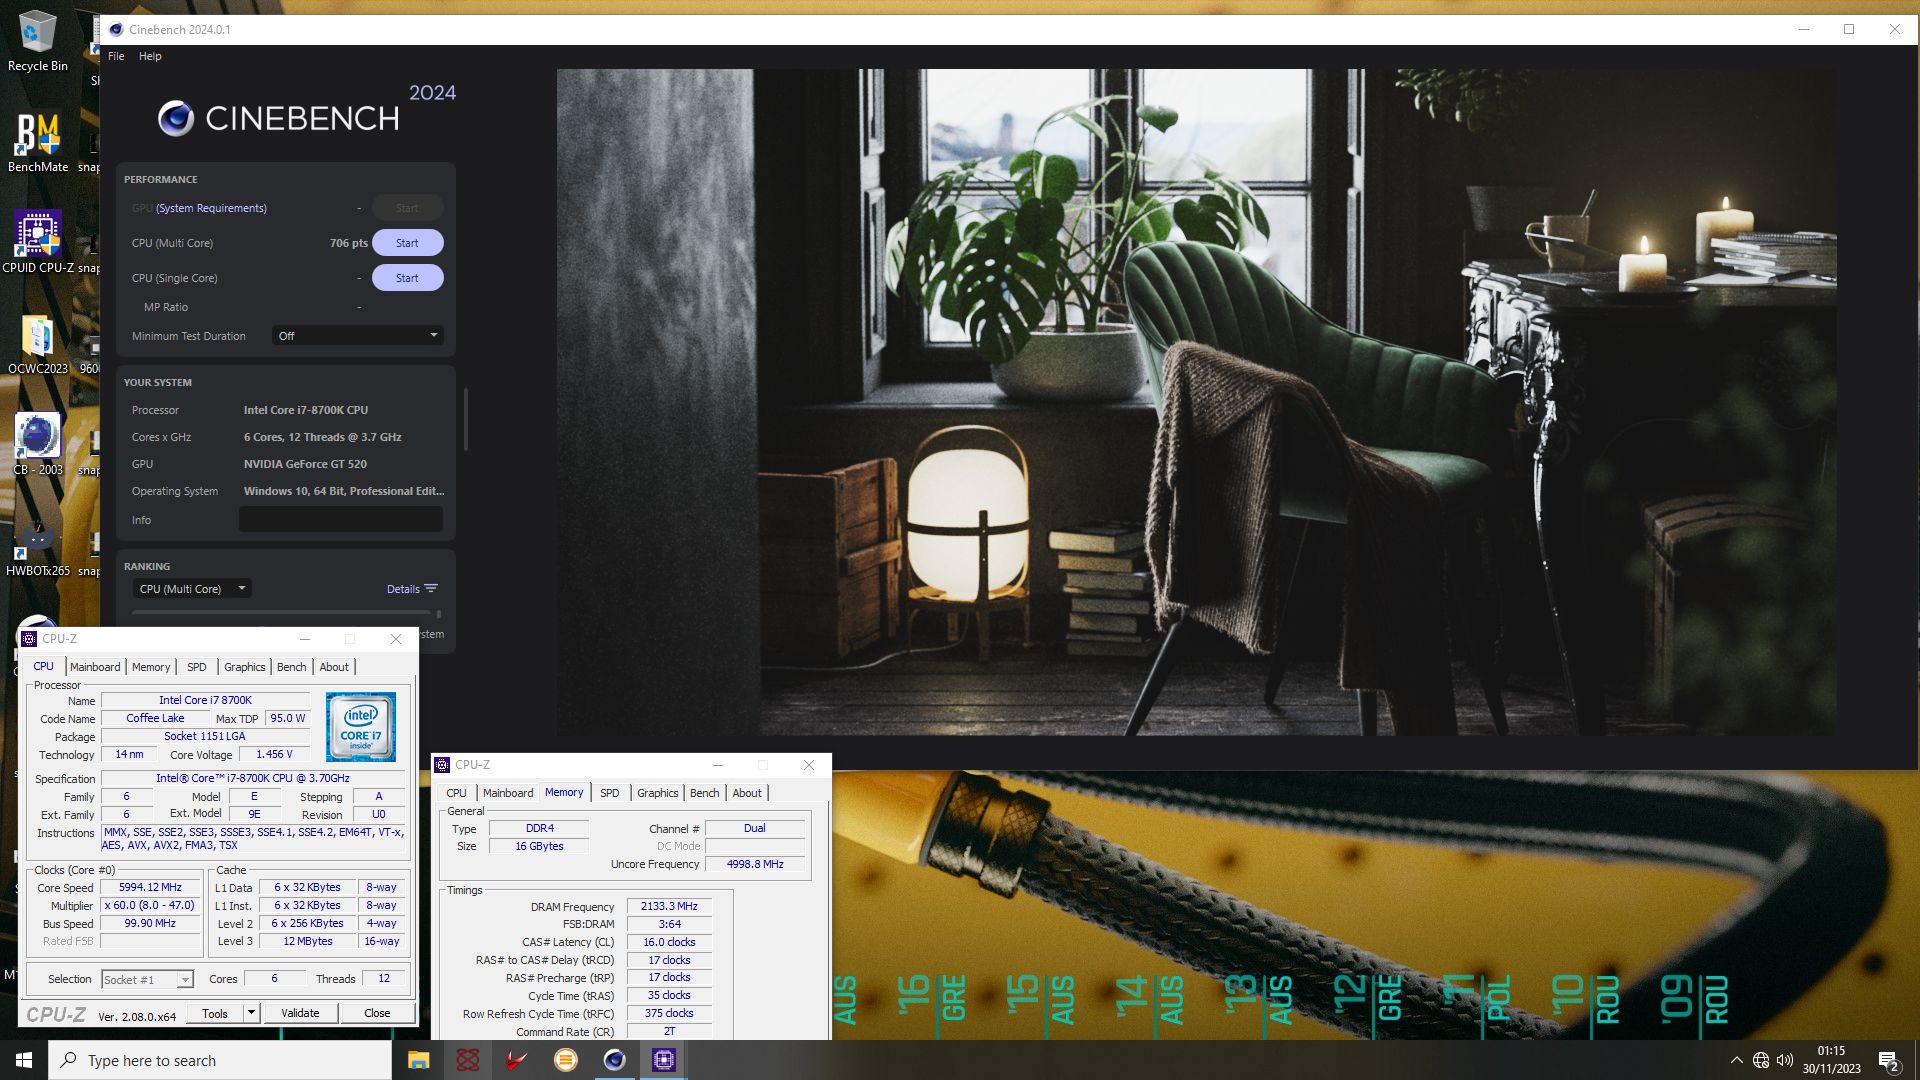Open the Recycle Bin desktop icon
This screenshot has width=1920, height=1080.
click(x=38, y=40)
